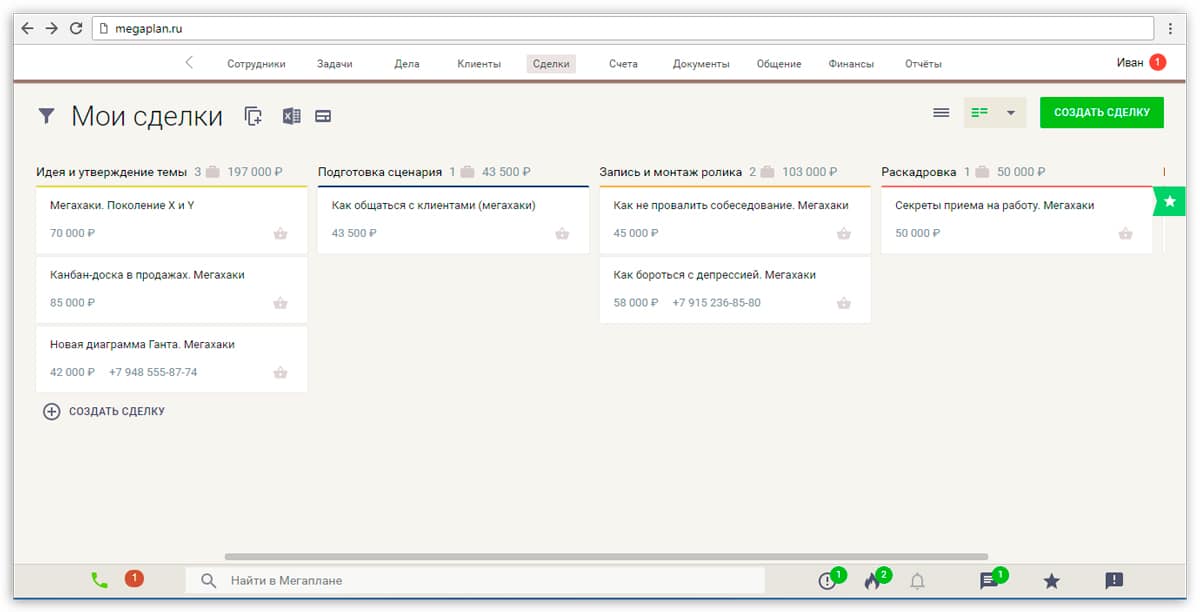This screenshot has width=1200, height=612.
Task: Click the left chevron in navigation menu
Action: pyautogui.click(x=189, y=63)
